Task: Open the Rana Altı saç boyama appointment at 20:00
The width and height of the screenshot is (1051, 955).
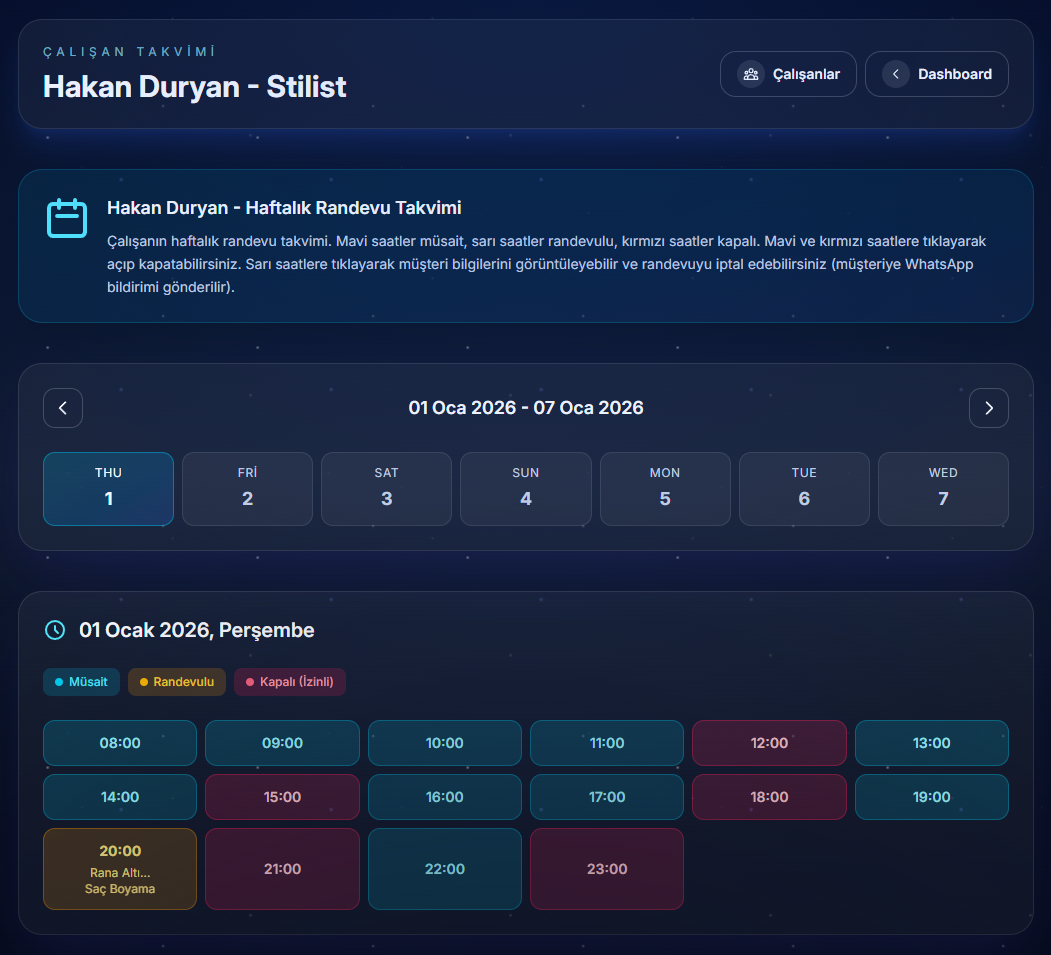Action: [x=119, y=868]
